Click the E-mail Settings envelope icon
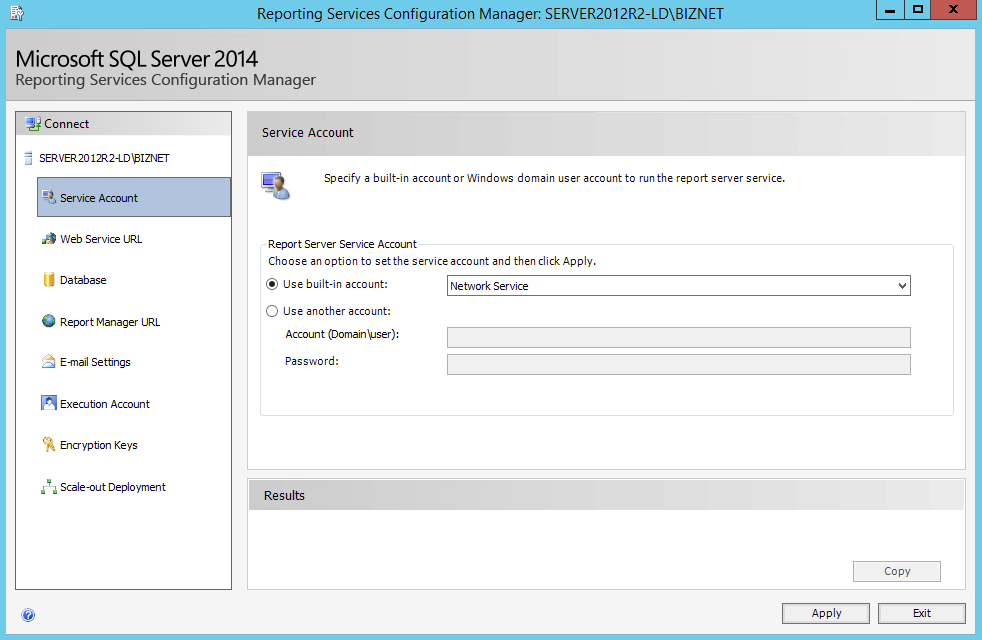 [49, 362]
